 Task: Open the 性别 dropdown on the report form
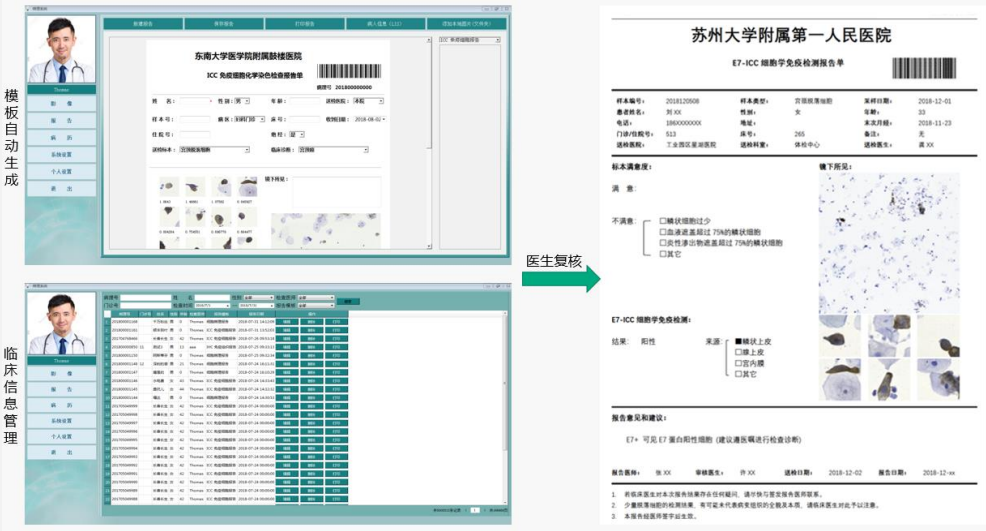tap(242, 101)
